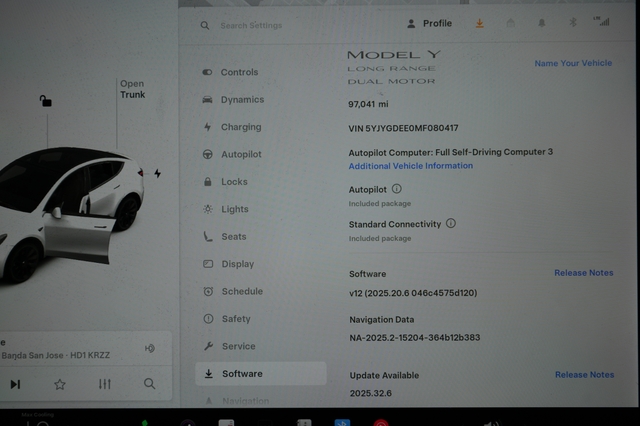
Task: Open the Service settings tab
Action: point(229,346)
